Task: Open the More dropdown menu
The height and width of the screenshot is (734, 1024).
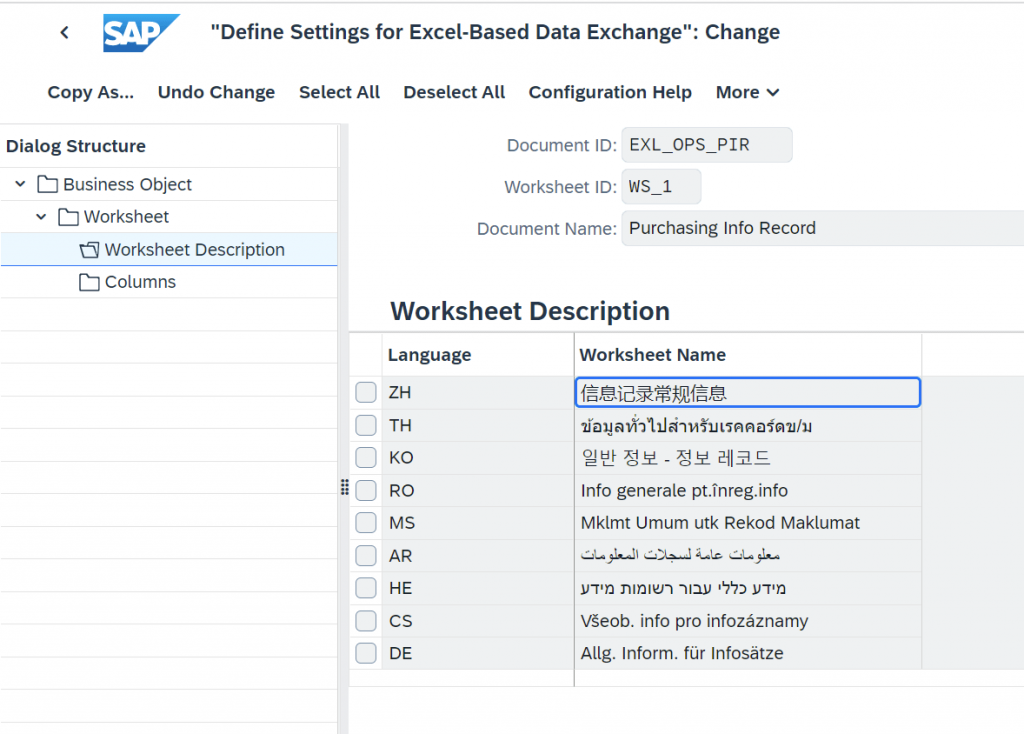Action: (747, 92)
